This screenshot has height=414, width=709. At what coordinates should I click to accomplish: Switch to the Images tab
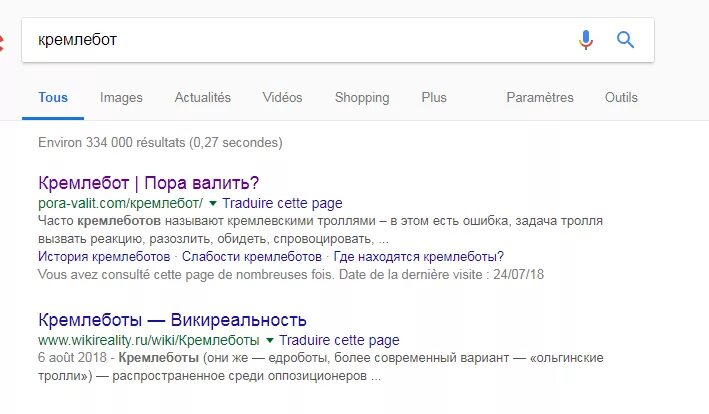click(121, 98)
